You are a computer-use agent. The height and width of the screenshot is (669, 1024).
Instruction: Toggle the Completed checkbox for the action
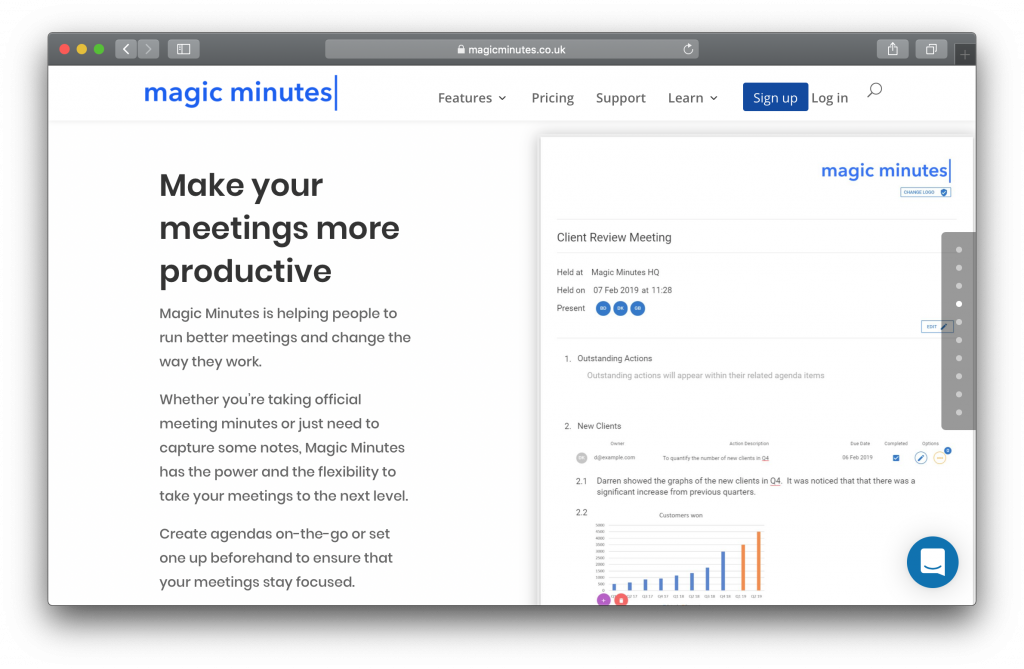tap(896, 458)
